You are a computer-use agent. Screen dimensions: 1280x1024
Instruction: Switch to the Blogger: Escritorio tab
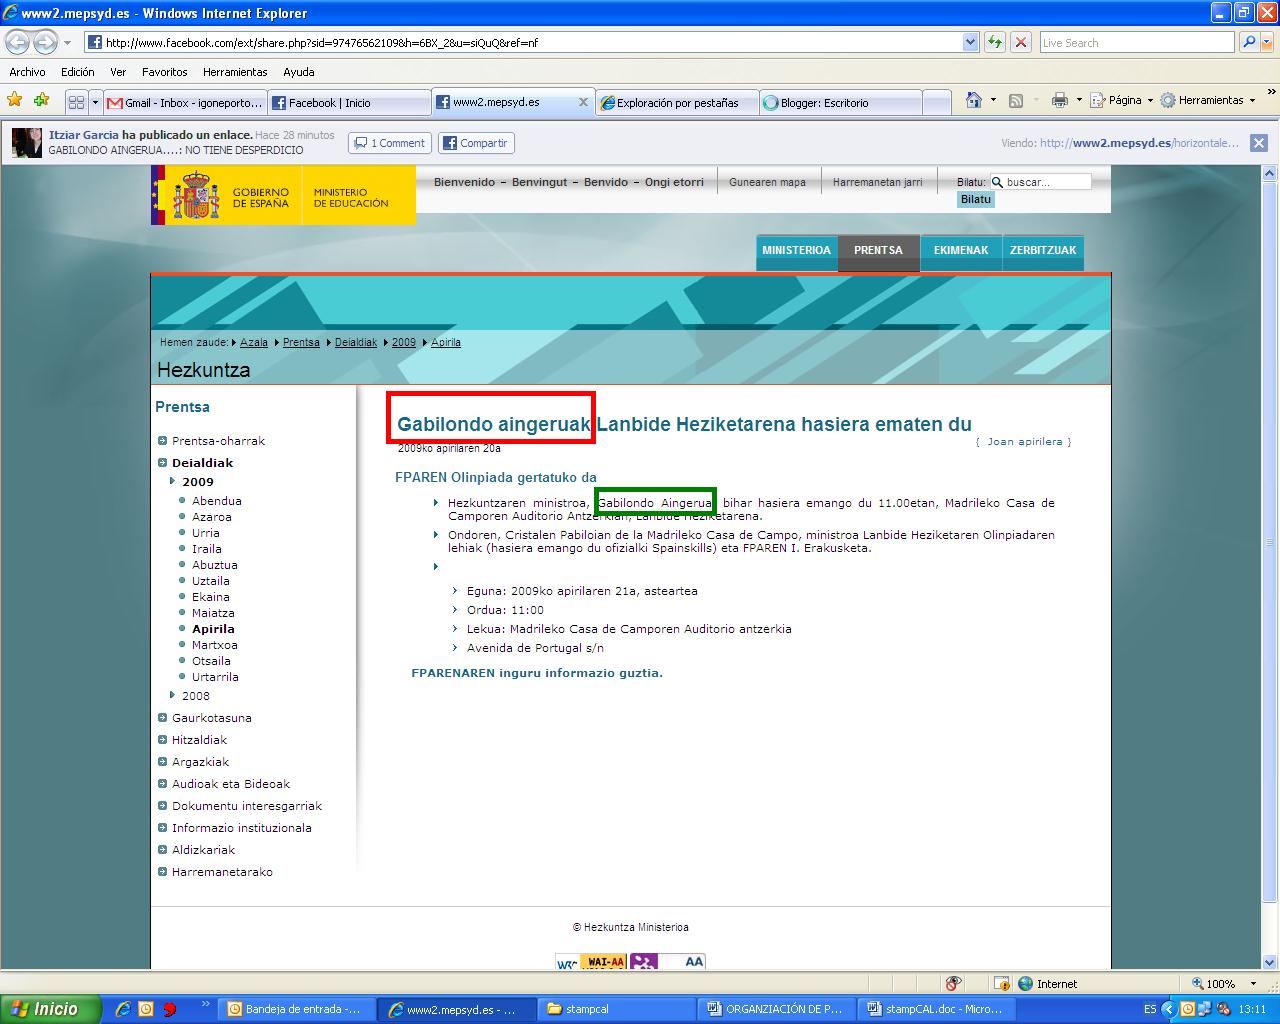click(840, 103)
